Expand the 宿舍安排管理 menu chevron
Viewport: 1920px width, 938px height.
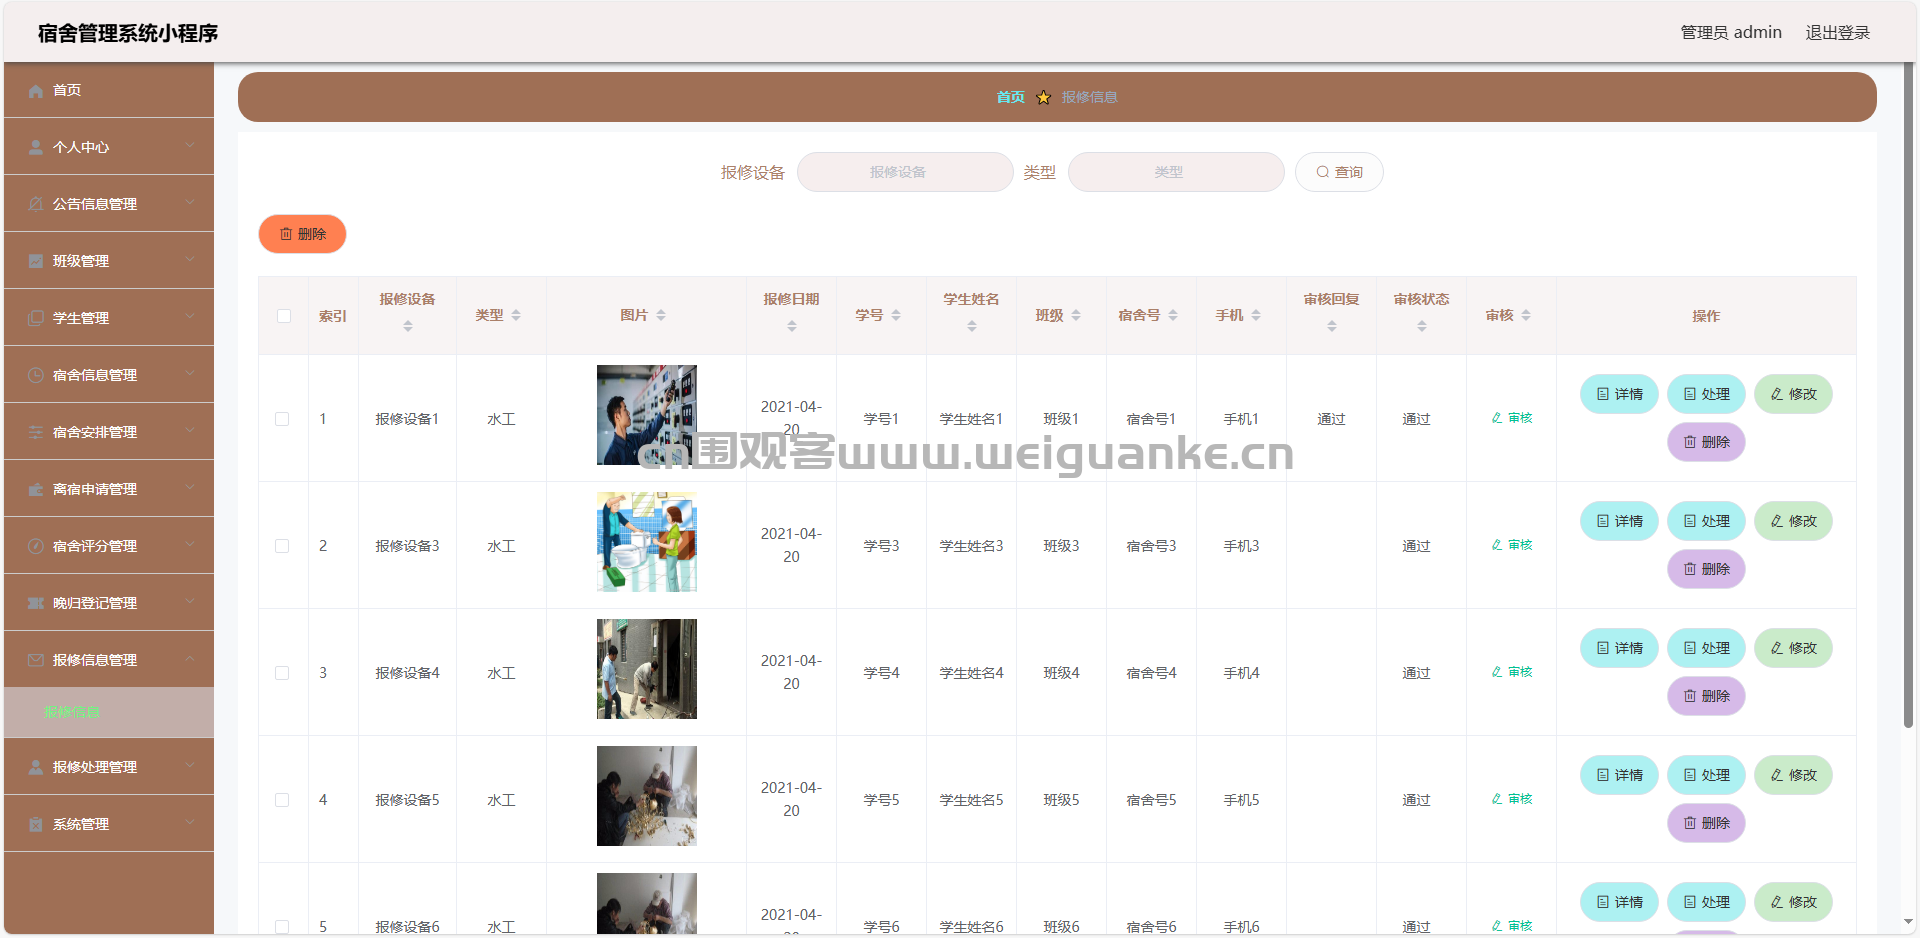(190, 431)
